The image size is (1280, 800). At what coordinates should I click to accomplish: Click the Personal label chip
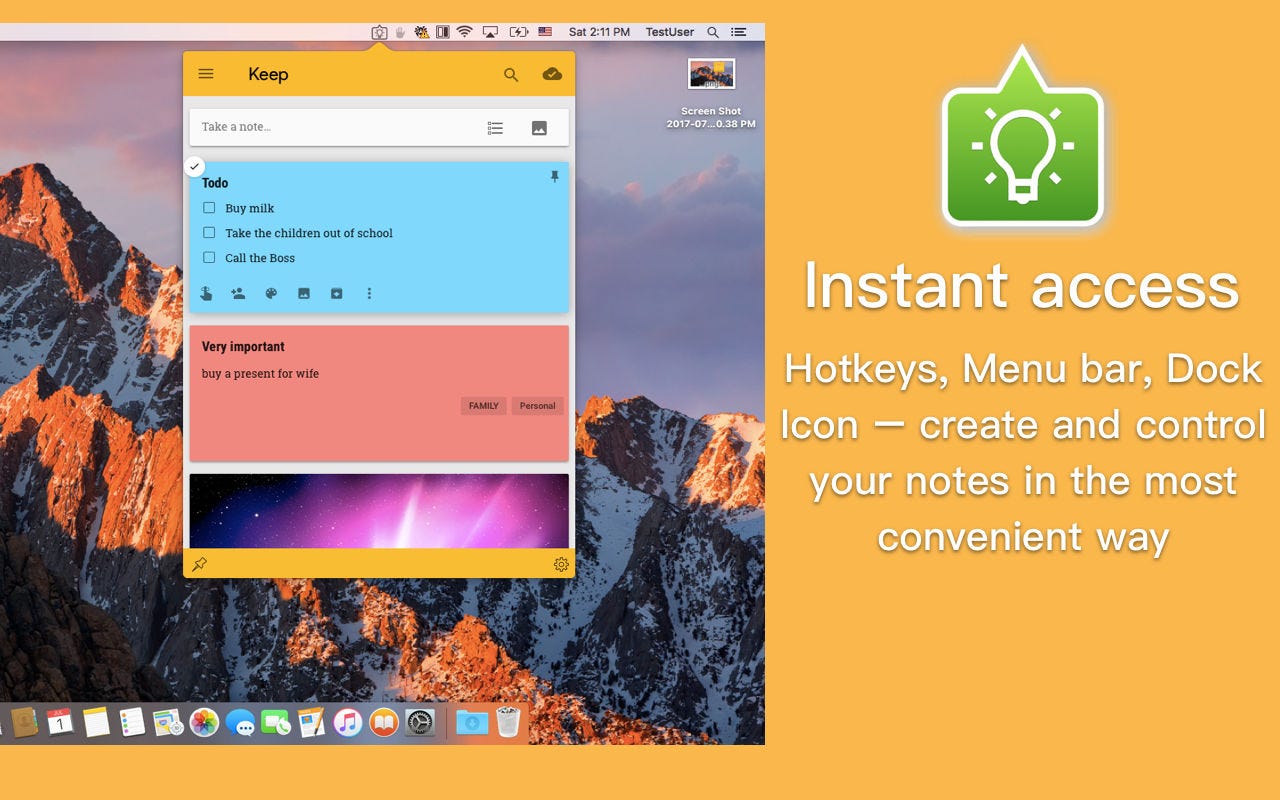point(538,406)
